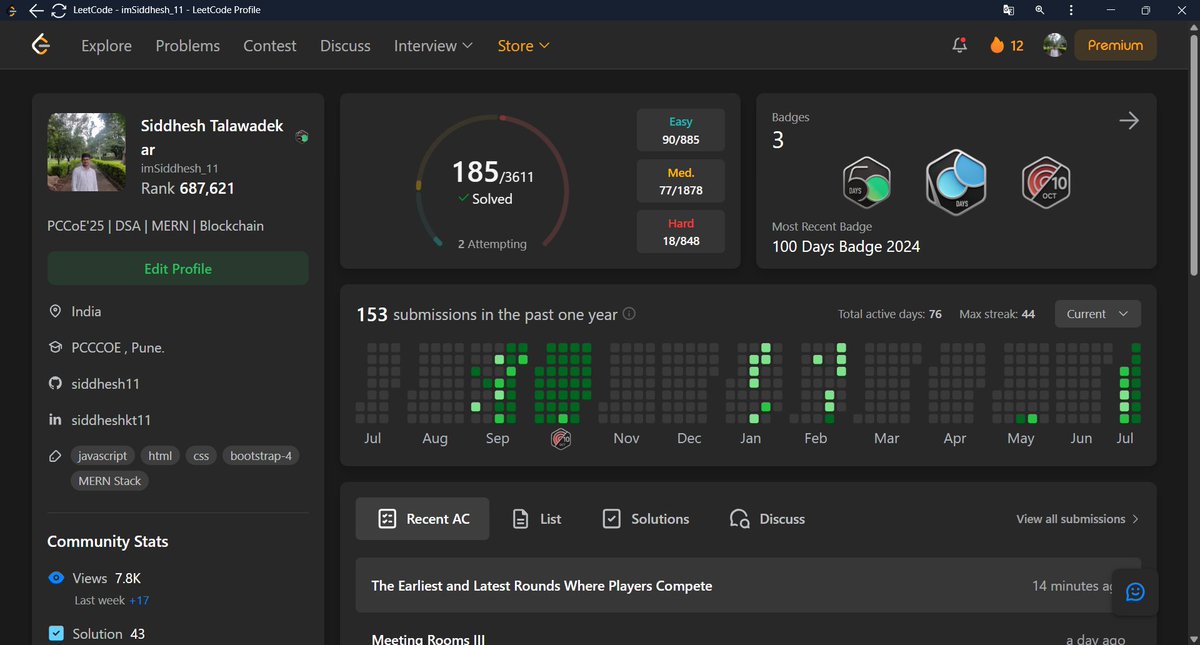The image size is (1200, 645).
Task: Click the GitHub icon beside siddhesh11
Action: click(x=56, y=384)
